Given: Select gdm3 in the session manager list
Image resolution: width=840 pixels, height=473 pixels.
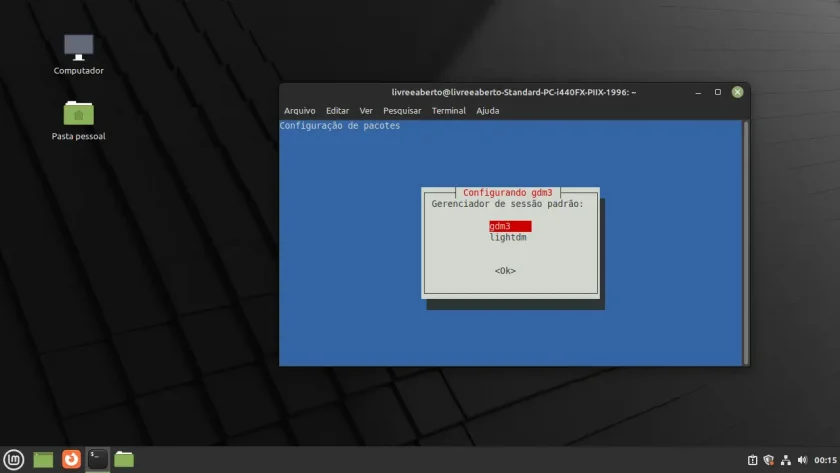Looking at the screenshot, I should point(510,226).
